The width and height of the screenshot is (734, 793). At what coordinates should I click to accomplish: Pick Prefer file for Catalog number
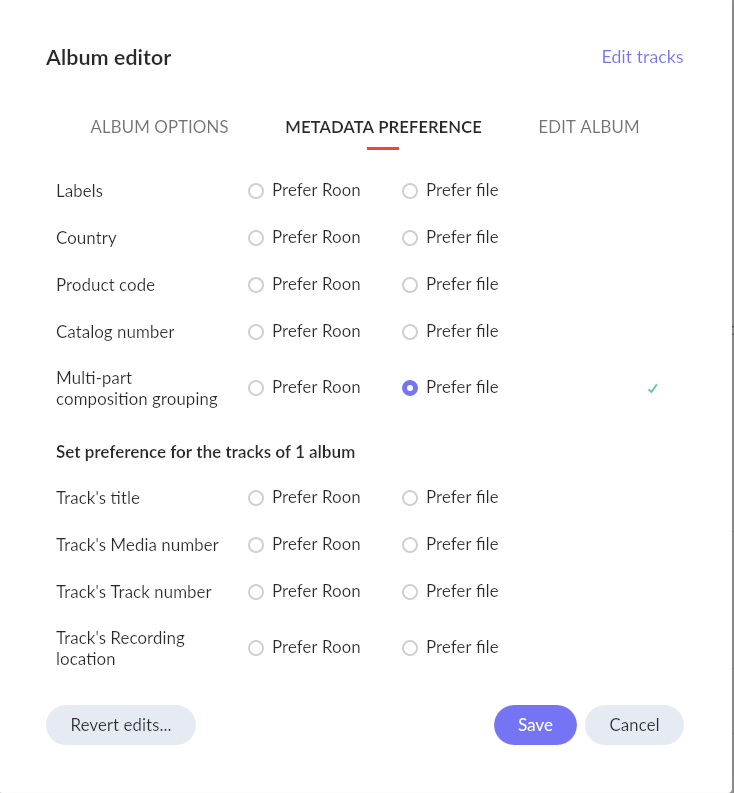(410, 332)
